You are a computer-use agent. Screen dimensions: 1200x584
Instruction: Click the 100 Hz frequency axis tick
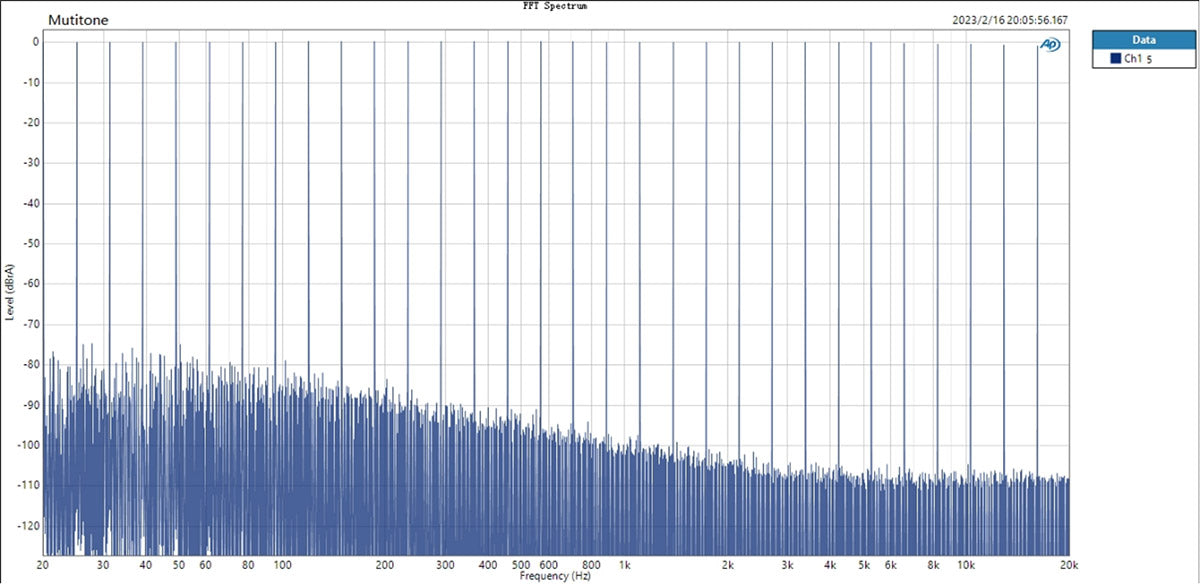point(282,565)
